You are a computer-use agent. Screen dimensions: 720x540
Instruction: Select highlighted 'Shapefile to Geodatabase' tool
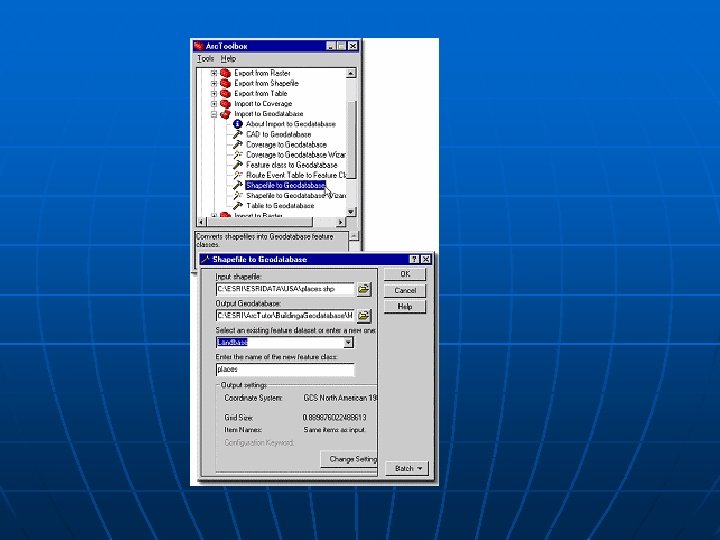pos(286,185)
